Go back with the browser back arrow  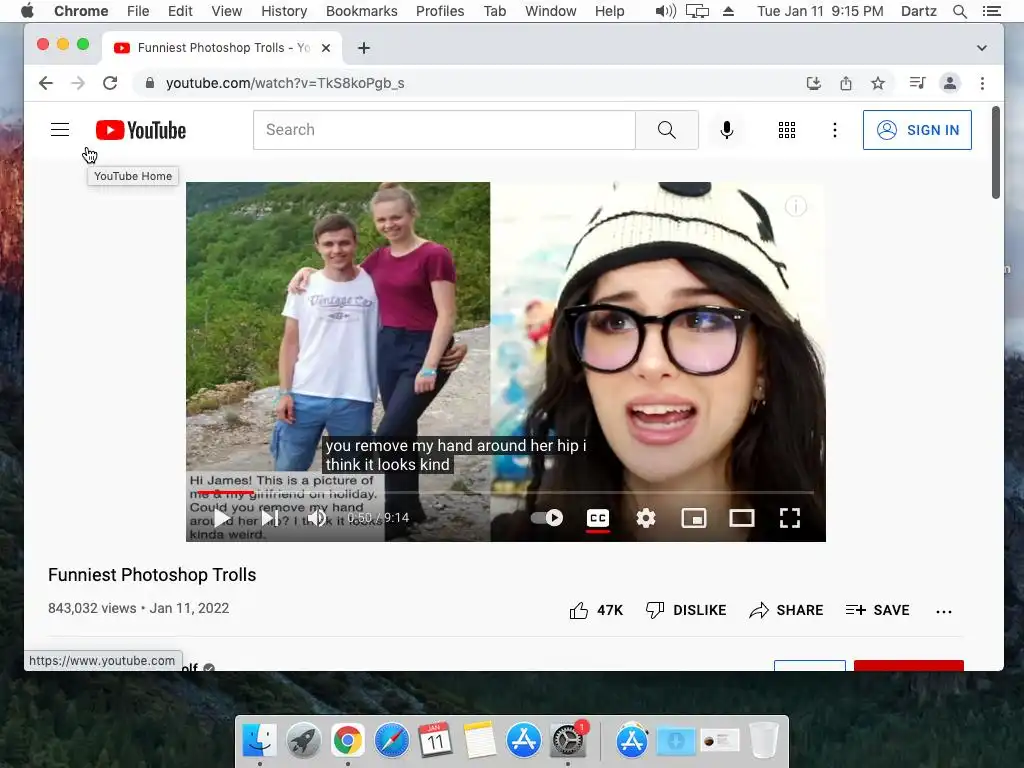46,83
